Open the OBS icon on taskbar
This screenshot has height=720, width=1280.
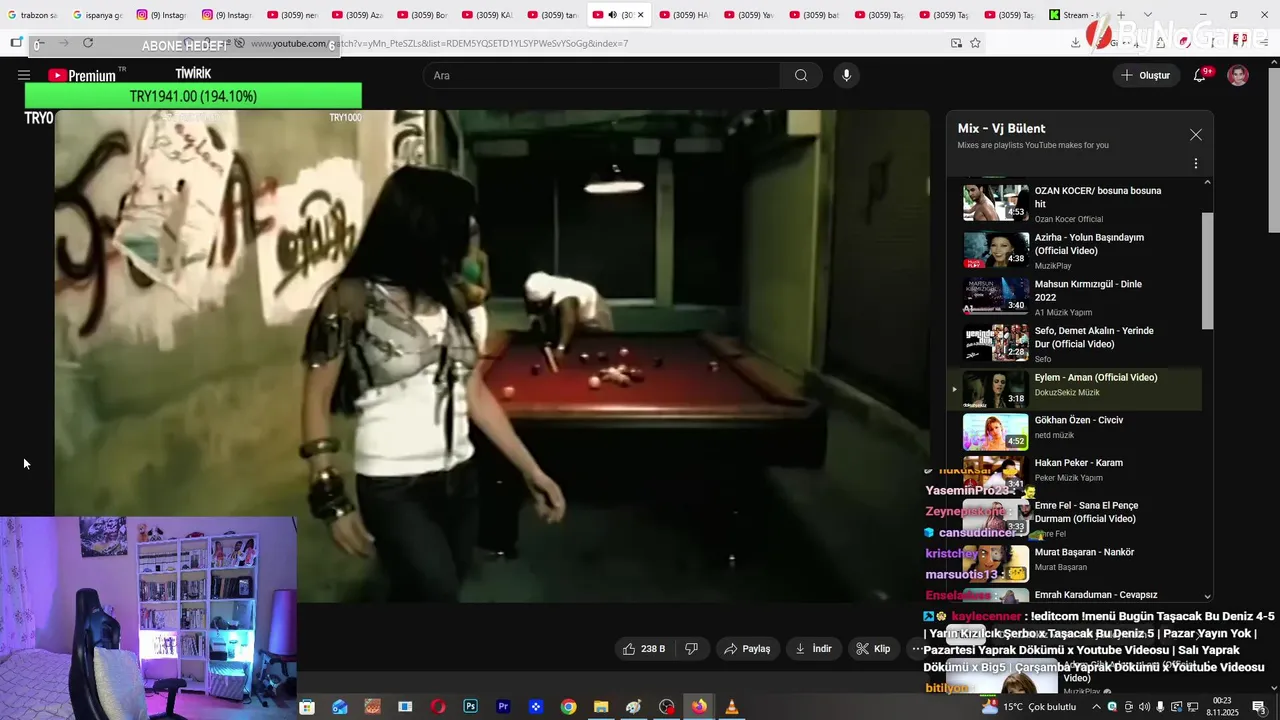[x=666, y=707]
